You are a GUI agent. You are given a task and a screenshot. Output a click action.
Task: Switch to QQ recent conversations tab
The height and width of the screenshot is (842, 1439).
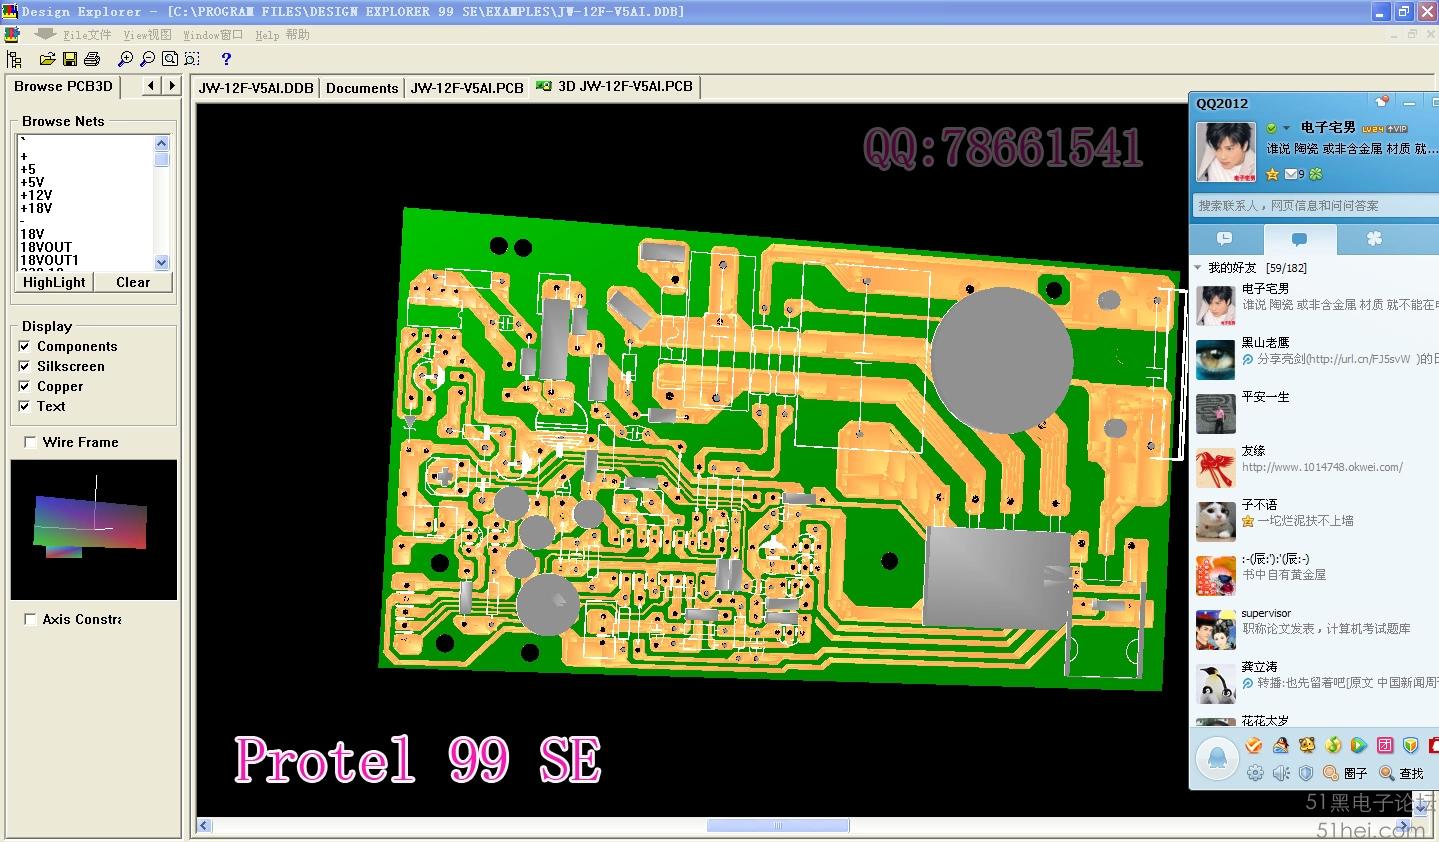pos(1225,239)
